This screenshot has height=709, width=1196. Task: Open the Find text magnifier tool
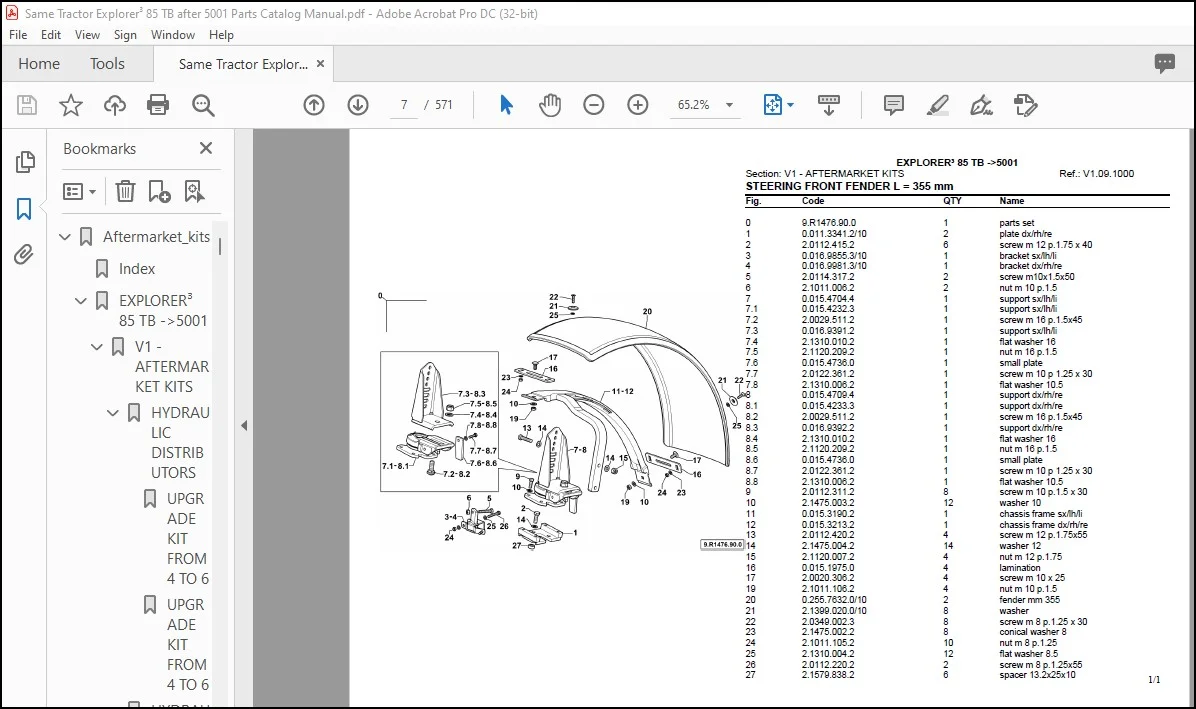pos(203,105)
